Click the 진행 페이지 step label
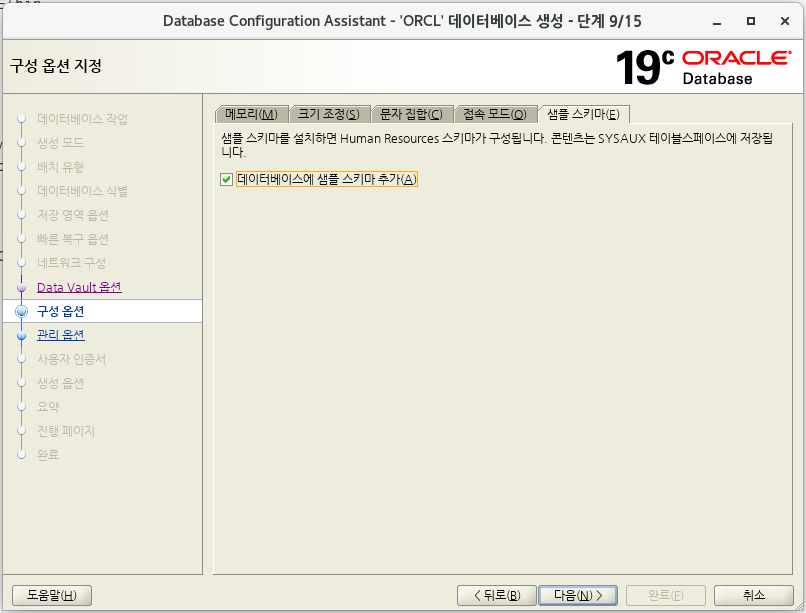 [66, 431]
